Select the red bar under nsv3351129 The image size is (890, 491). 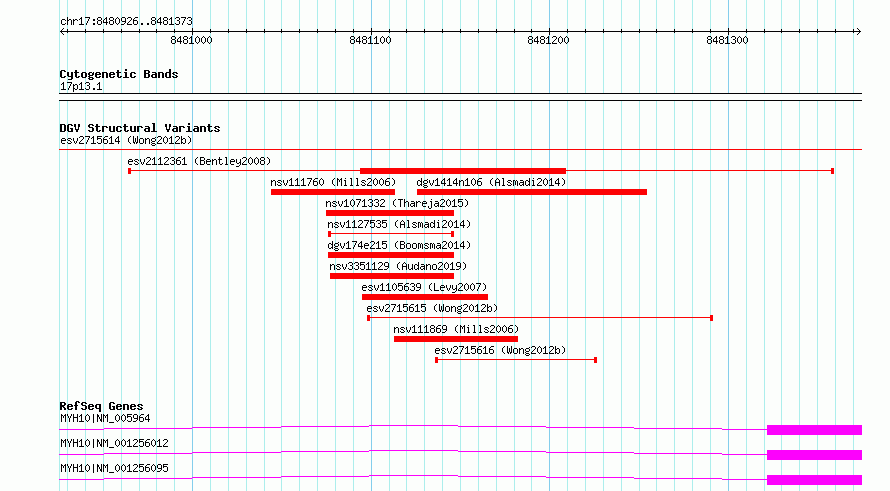tap(392, 276)
